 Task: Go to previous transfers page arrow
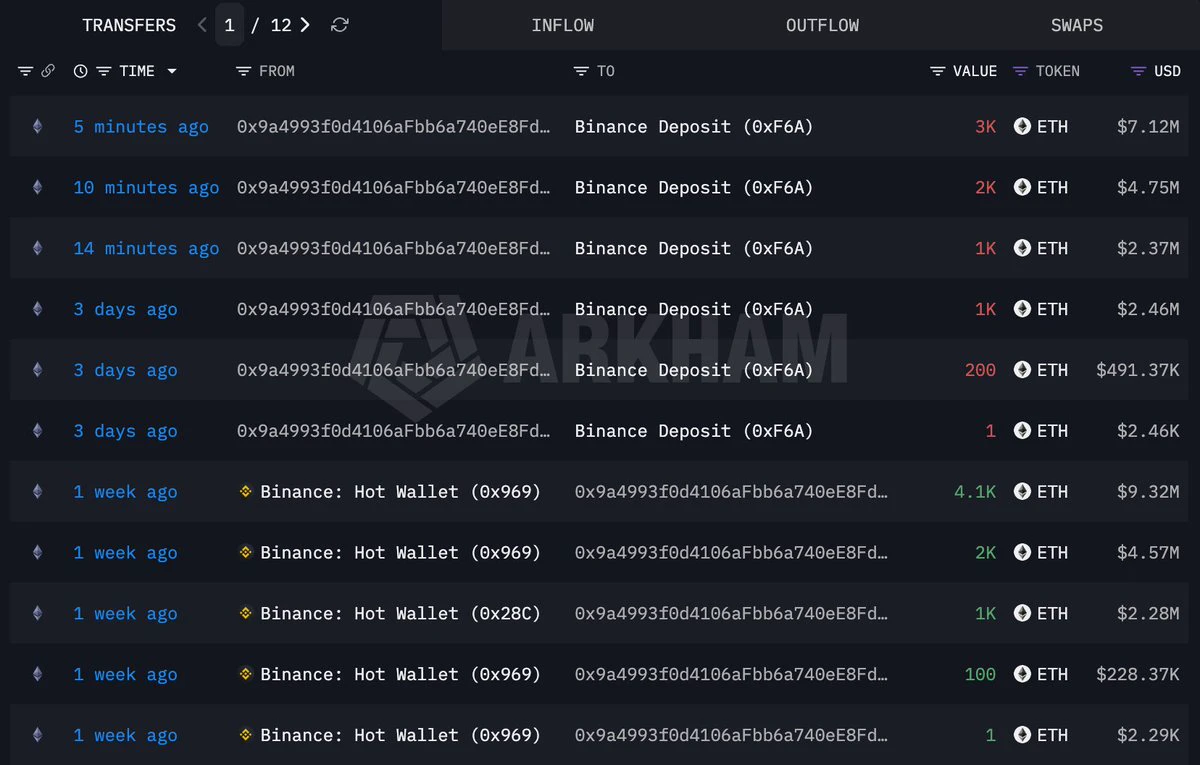click(203, 25)
